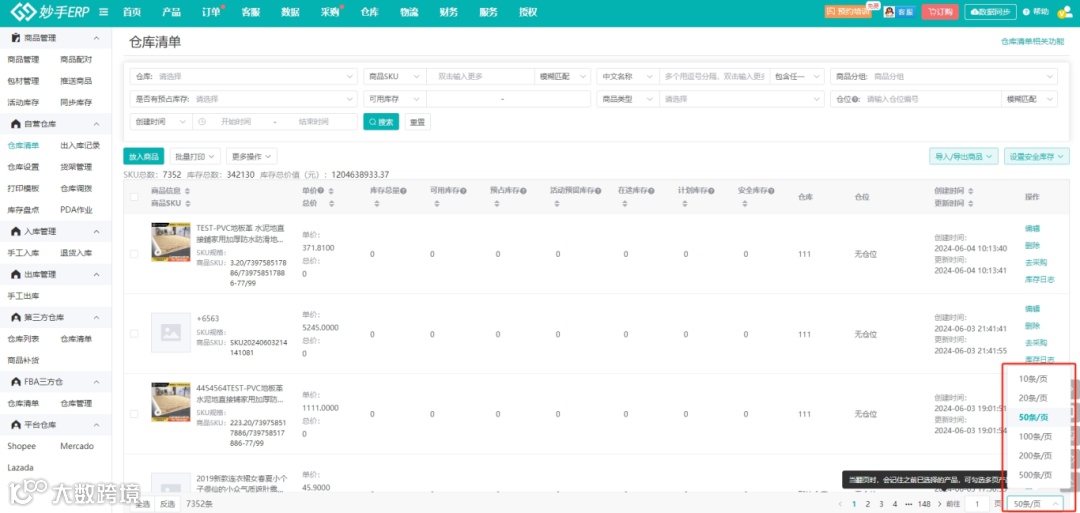1080x513 pixels.
Task: Click the 自营仓库 warehouse section icon
Action: pyautogui.click(x=16, y=124)
